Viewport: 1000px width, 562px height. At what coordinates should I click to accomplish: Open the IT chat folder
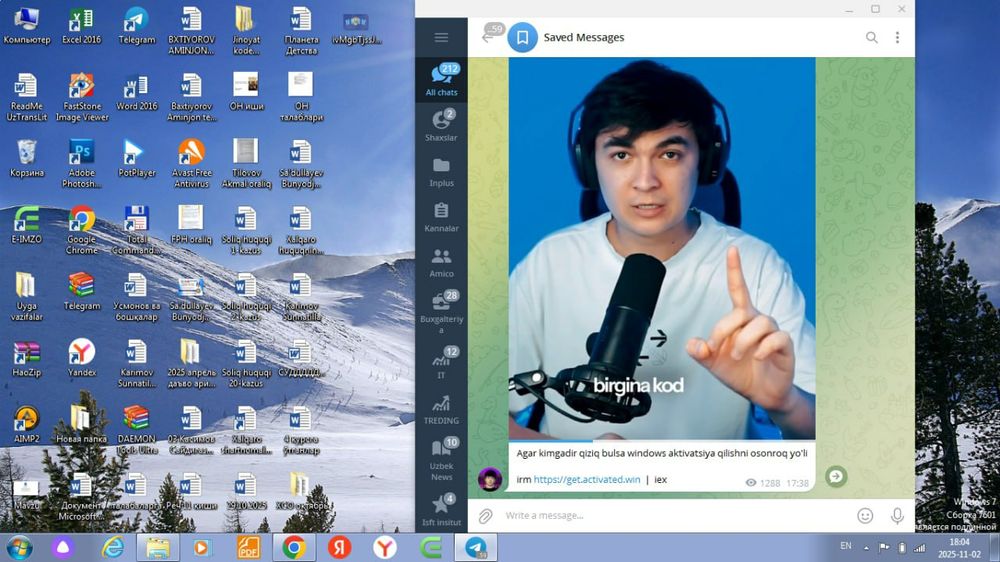click(x=441, y=362)
